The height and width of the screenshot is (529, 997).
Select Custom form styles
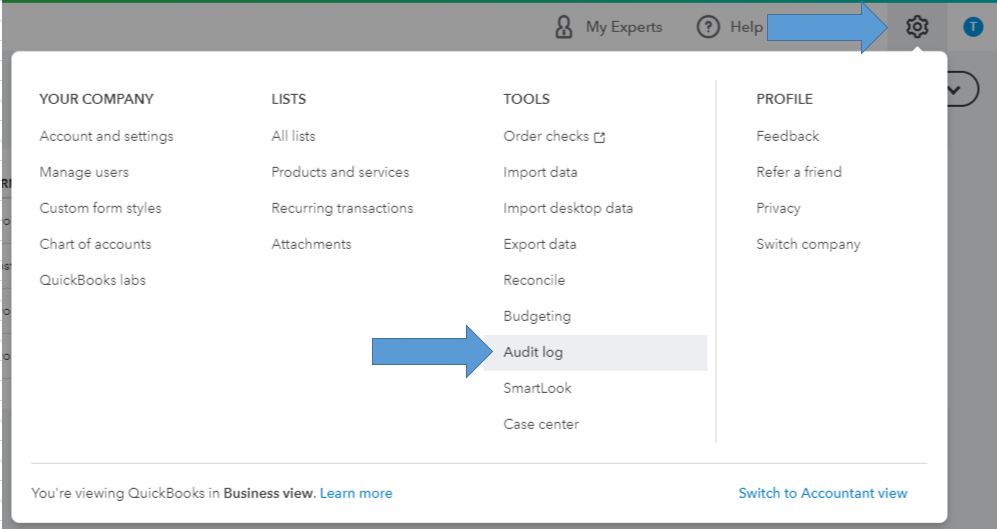pos(100,208)
